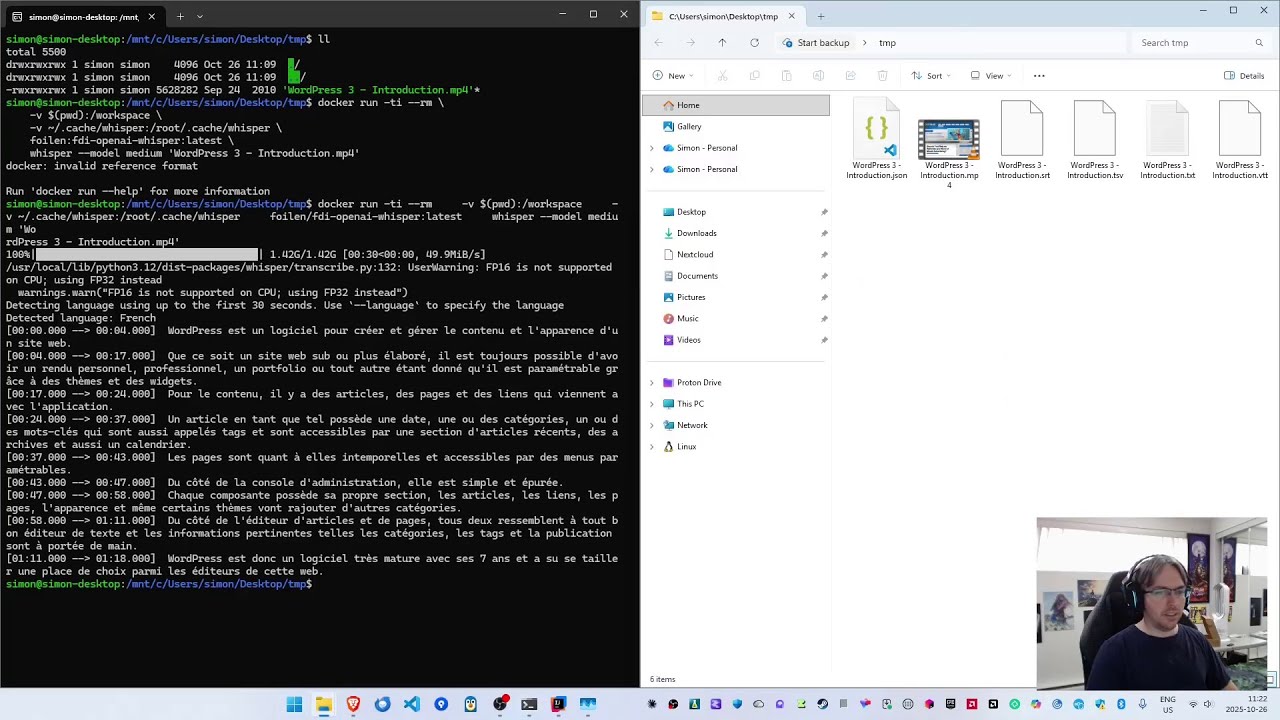
Task: Open the volume speaker tray icon
Action: 1208,705
